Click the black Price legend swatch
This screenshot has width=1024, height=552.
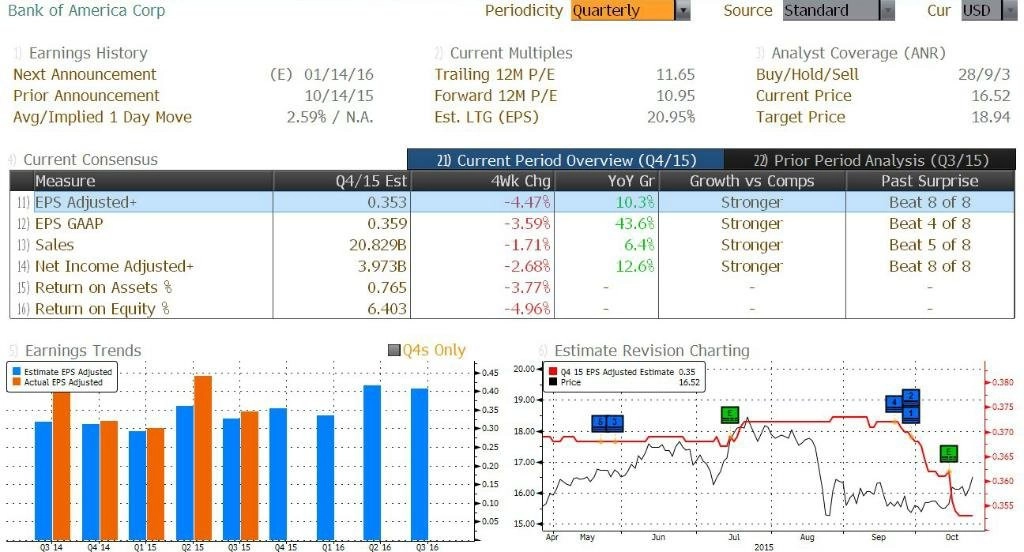tap(553, 382)
